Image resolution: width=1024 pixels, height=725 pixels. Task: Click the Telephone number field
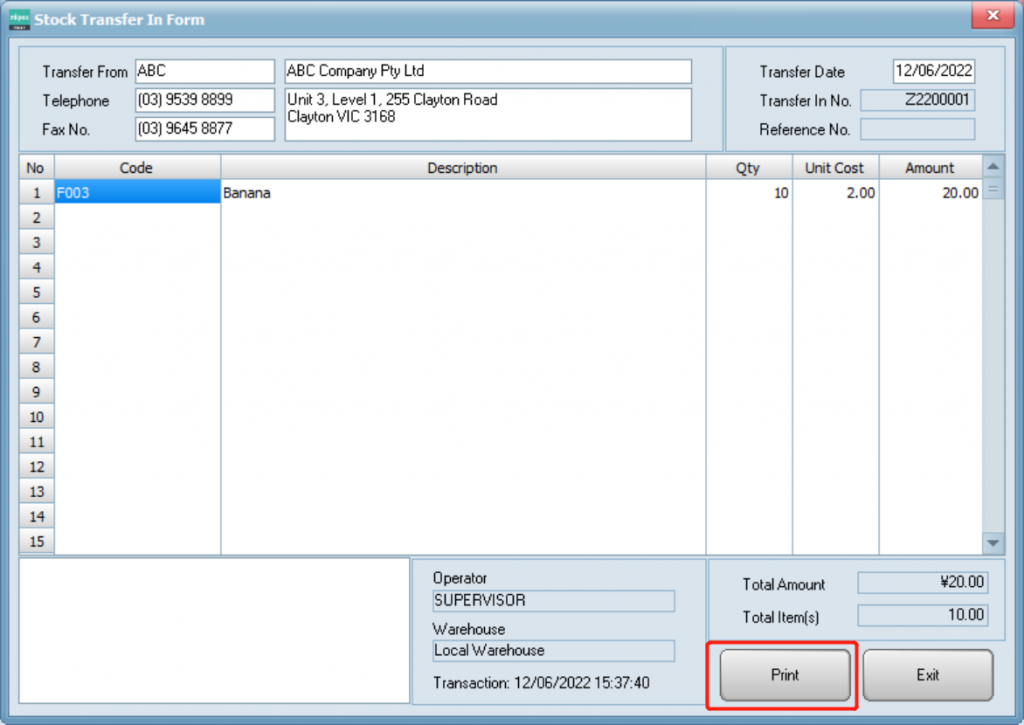(x=204, y=100)
